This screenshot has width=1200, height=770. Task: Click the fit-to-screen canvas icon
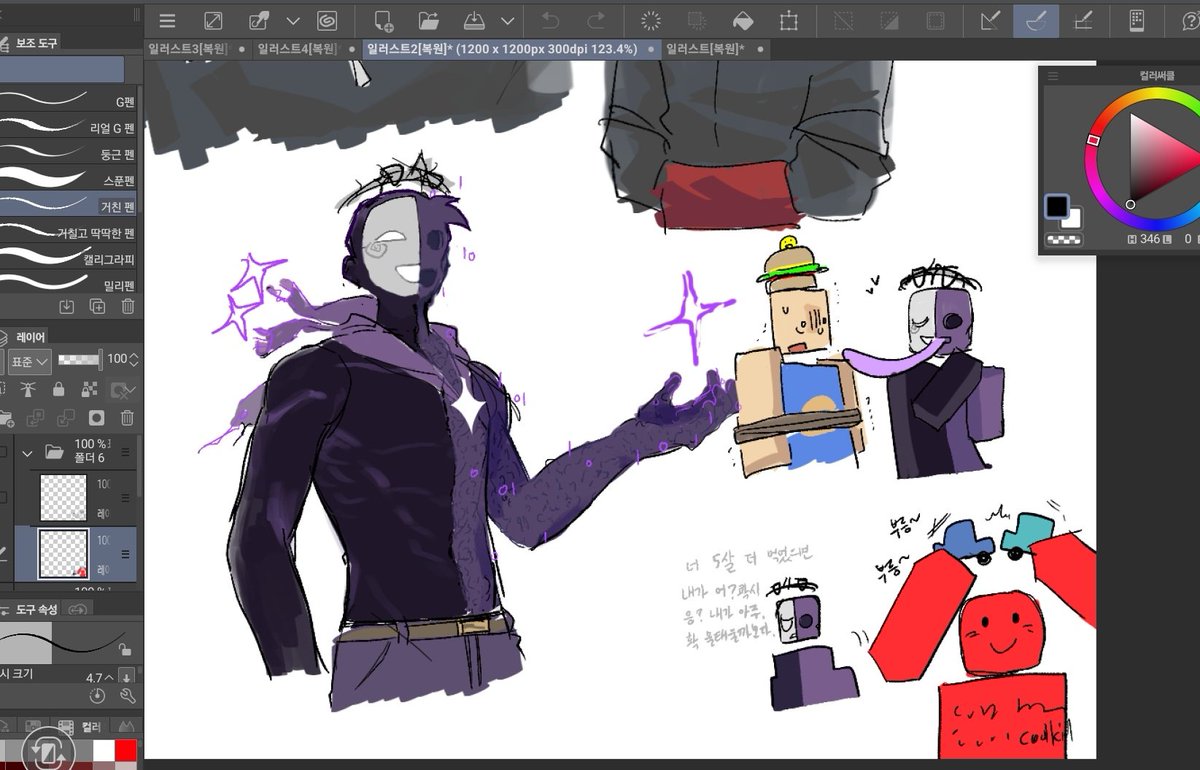[213, 20]
